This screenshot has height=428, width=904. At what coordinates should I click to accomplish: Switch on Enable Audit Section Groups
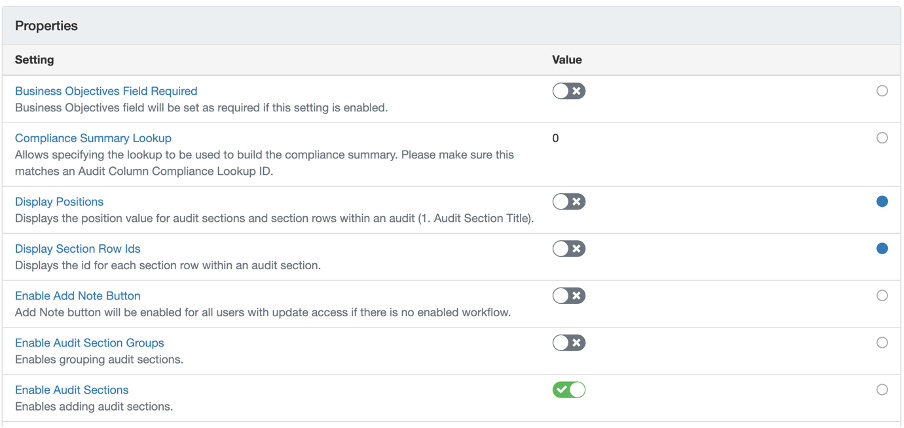pos(569,343)
